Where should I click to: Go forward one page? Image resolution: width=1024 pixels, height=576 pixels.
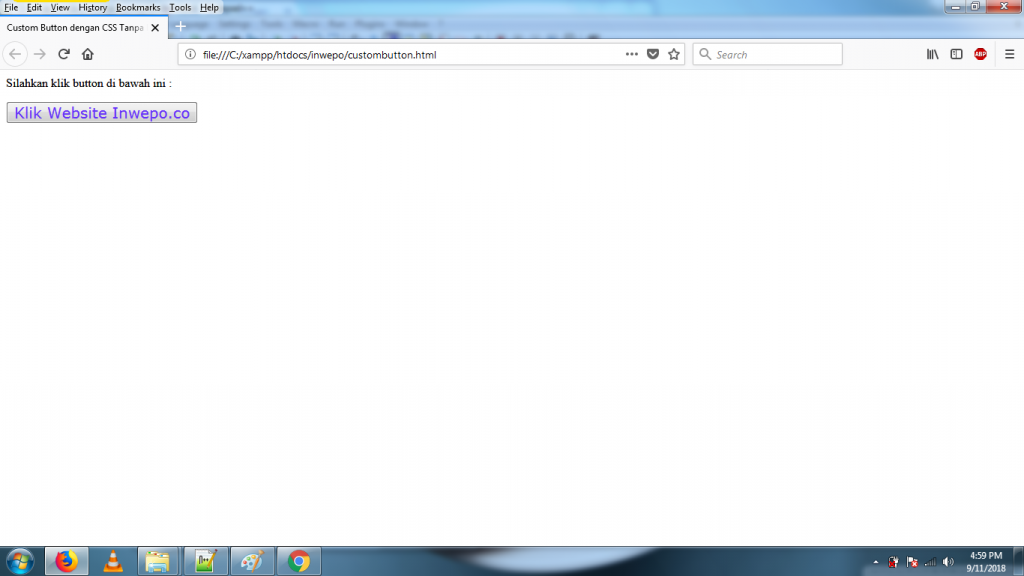point(40,54)
